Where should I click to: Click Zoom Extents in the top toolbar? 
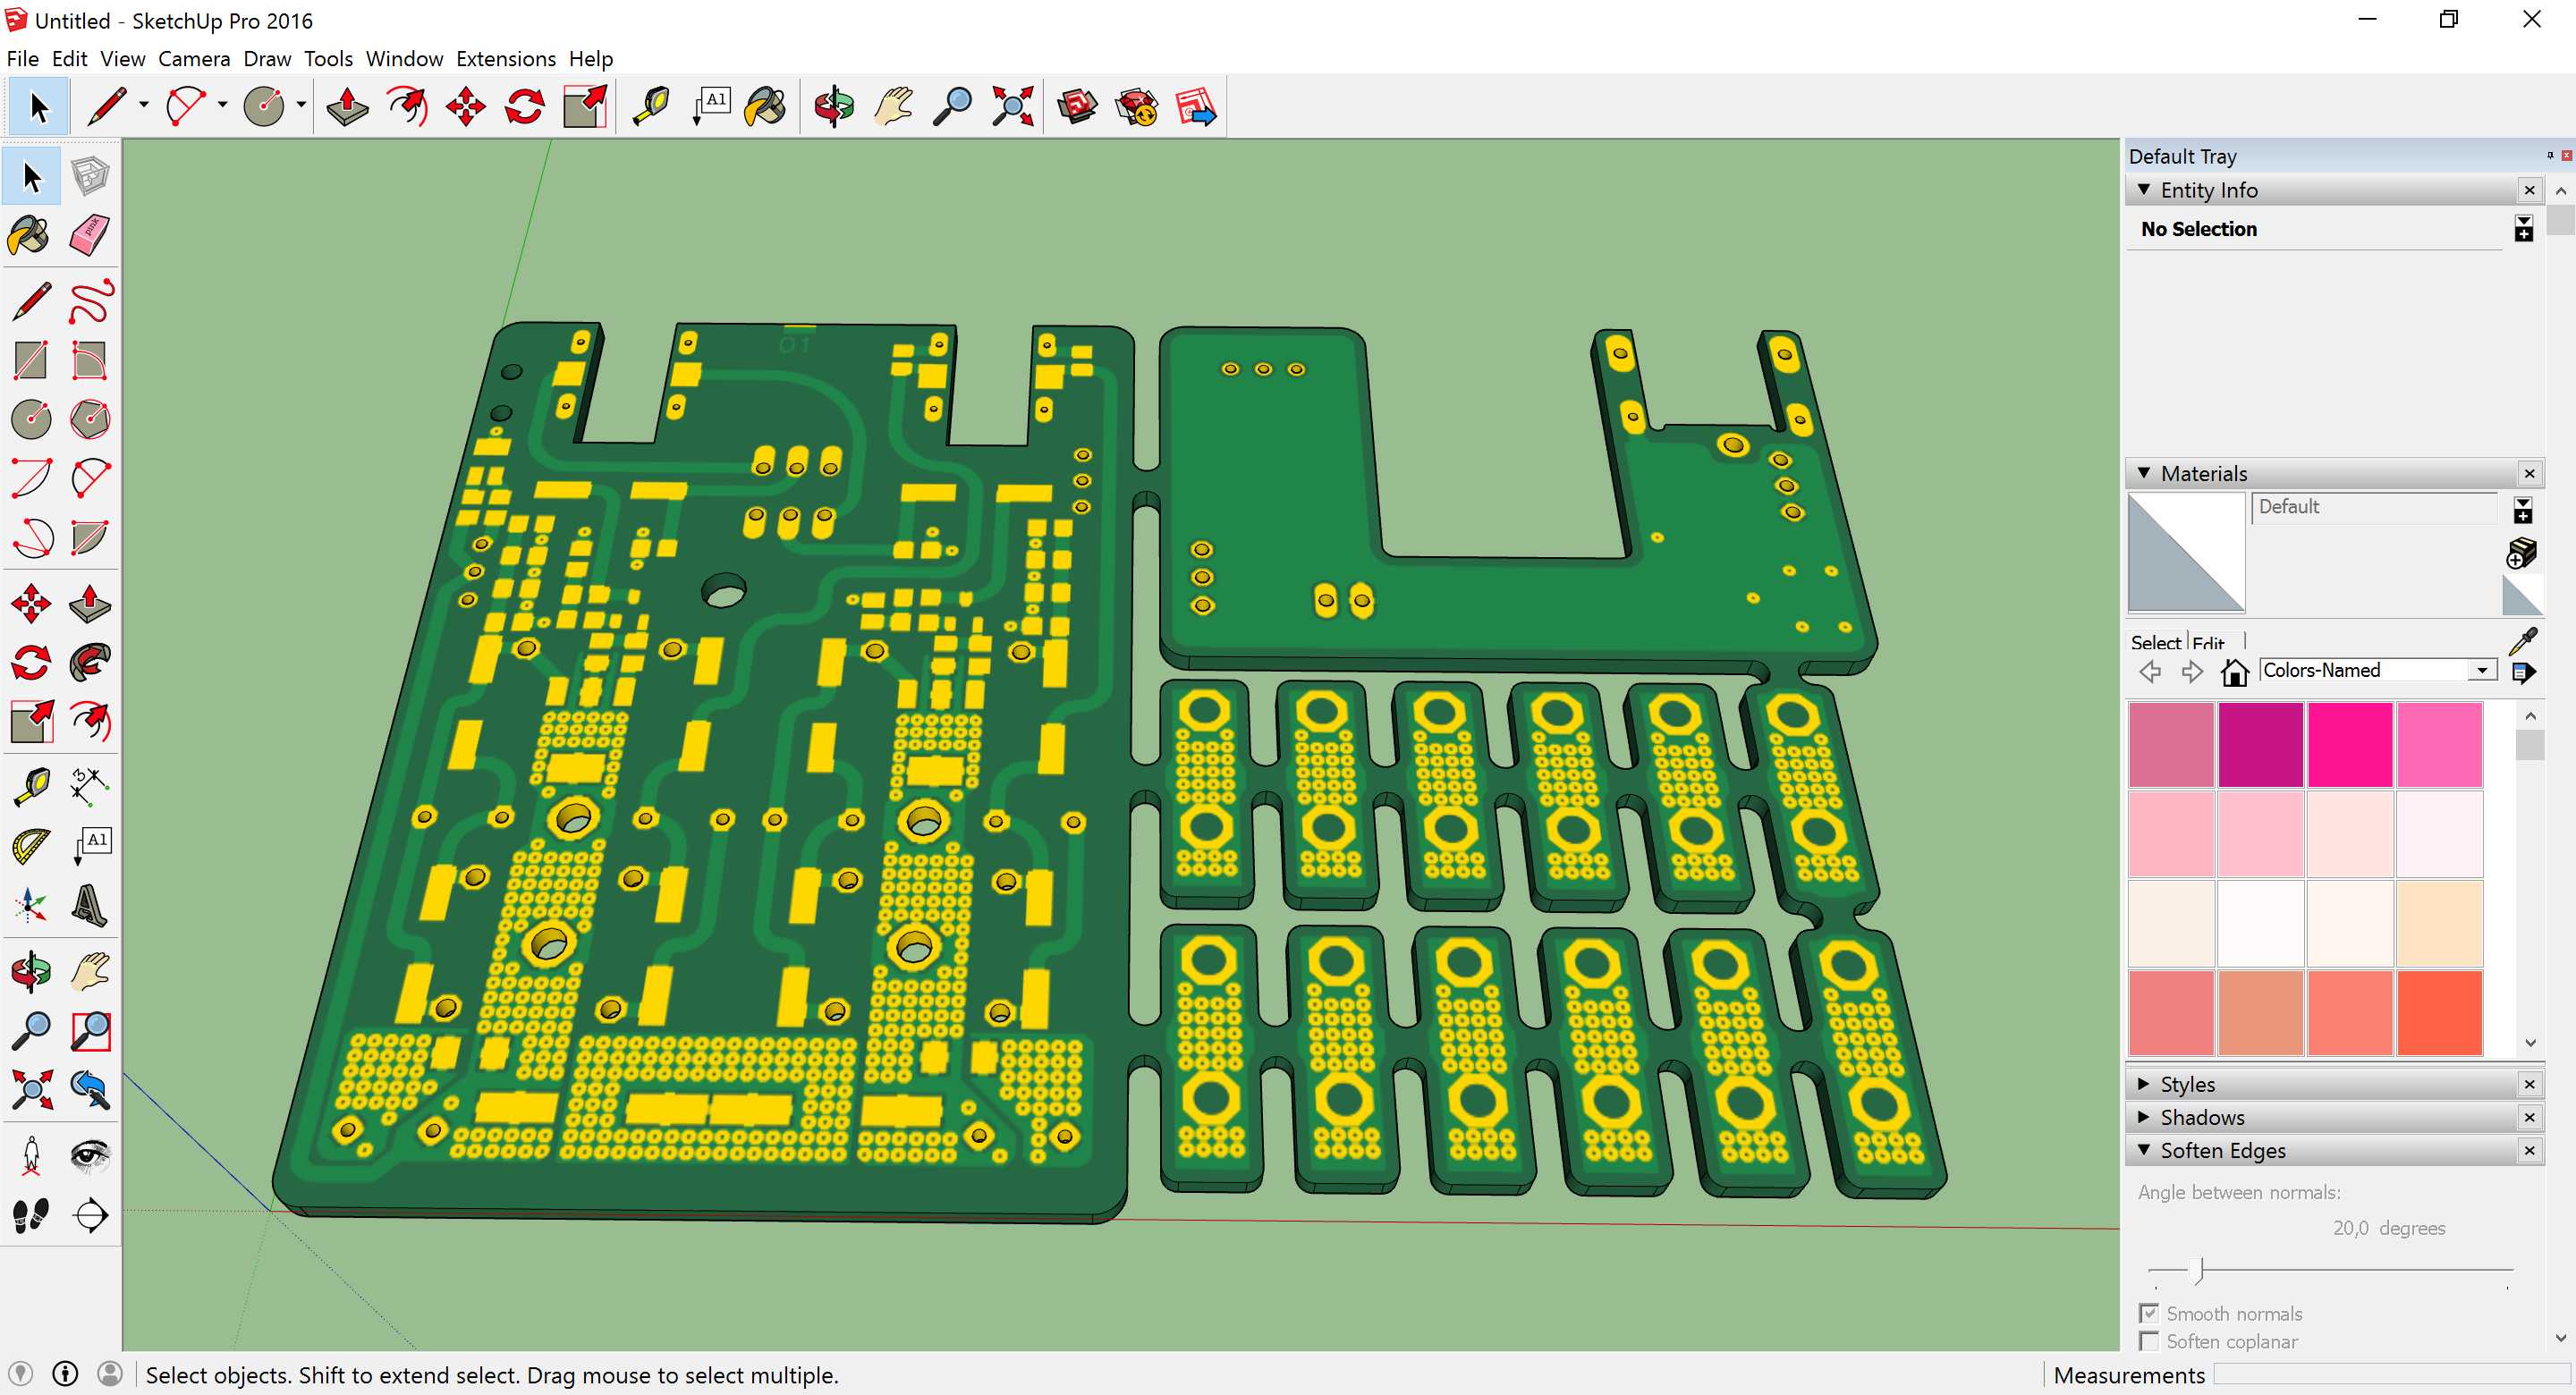(1013, 106)
